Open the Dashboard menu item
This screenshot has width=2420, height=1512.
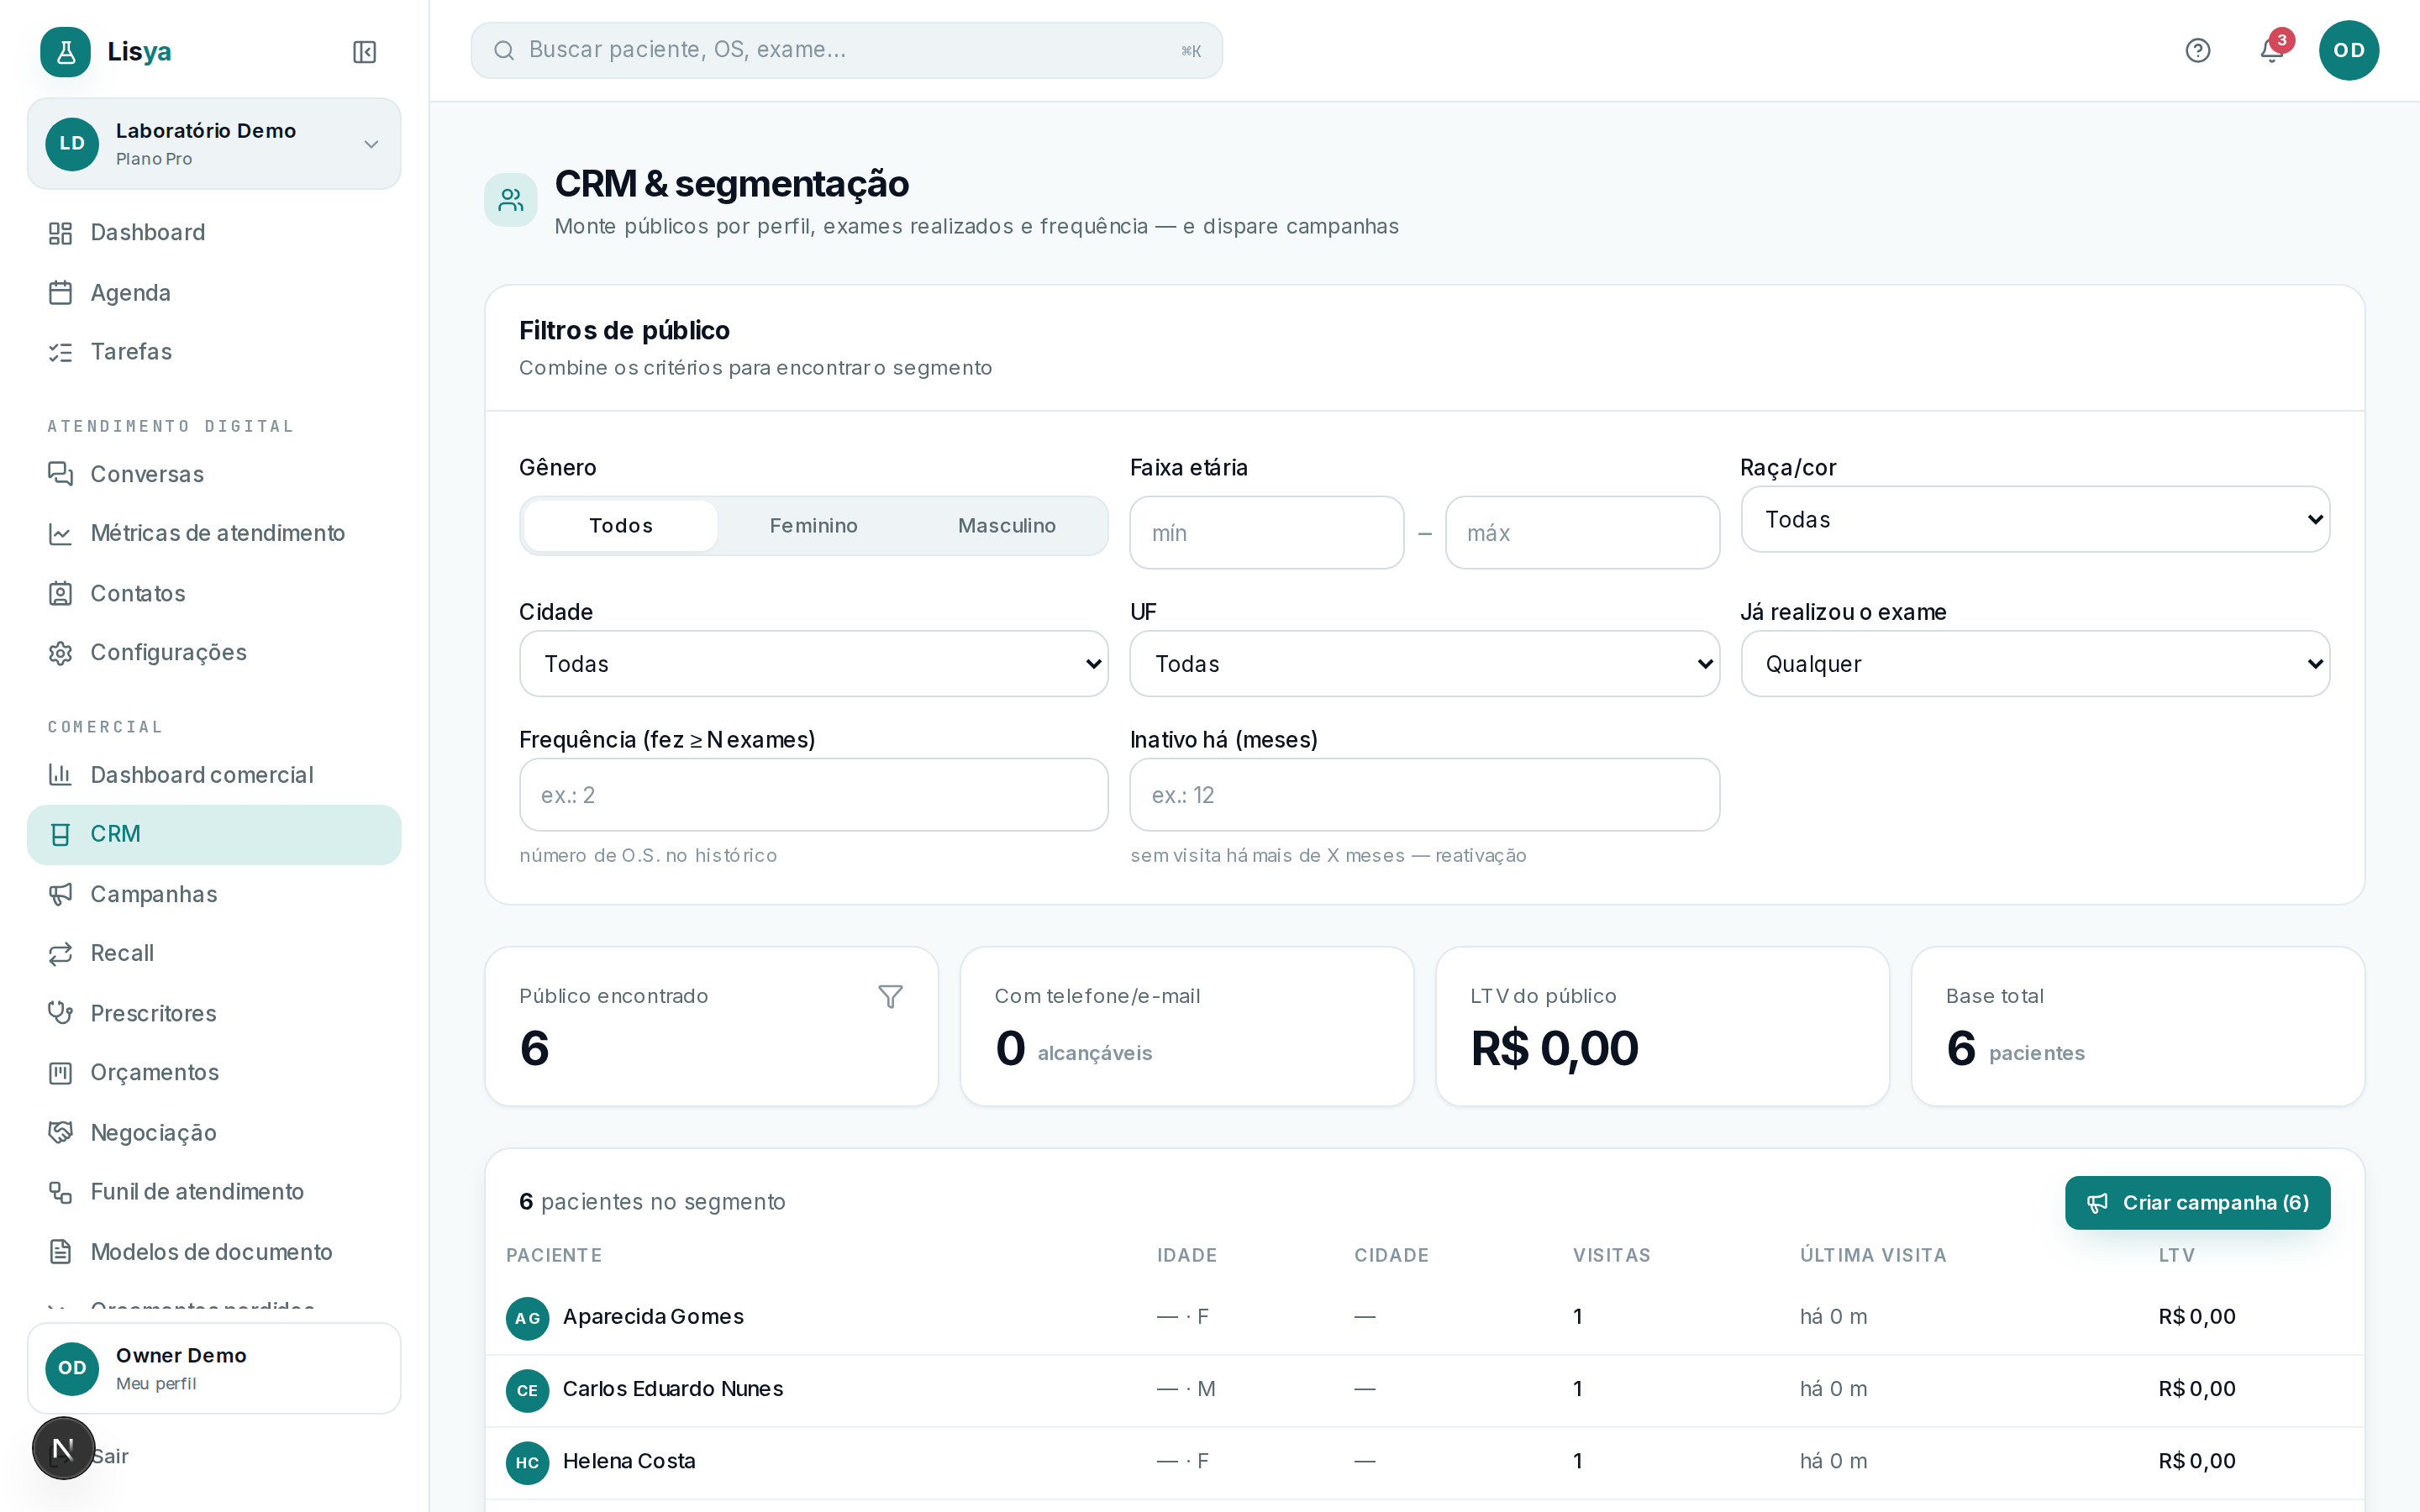click(x=214, y=233)
